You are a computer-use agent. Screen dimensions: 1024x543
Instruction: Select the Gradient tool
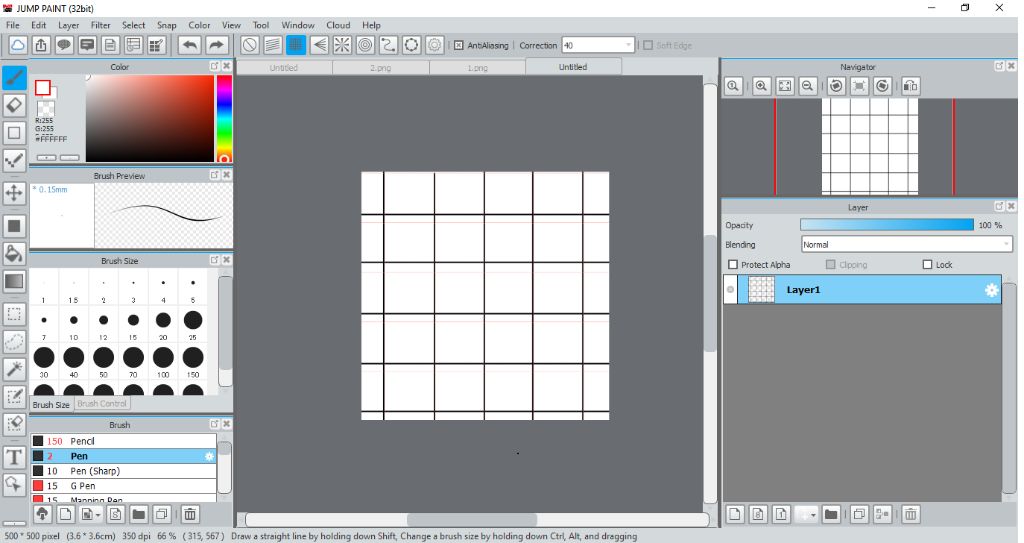(x=14, y=282)
